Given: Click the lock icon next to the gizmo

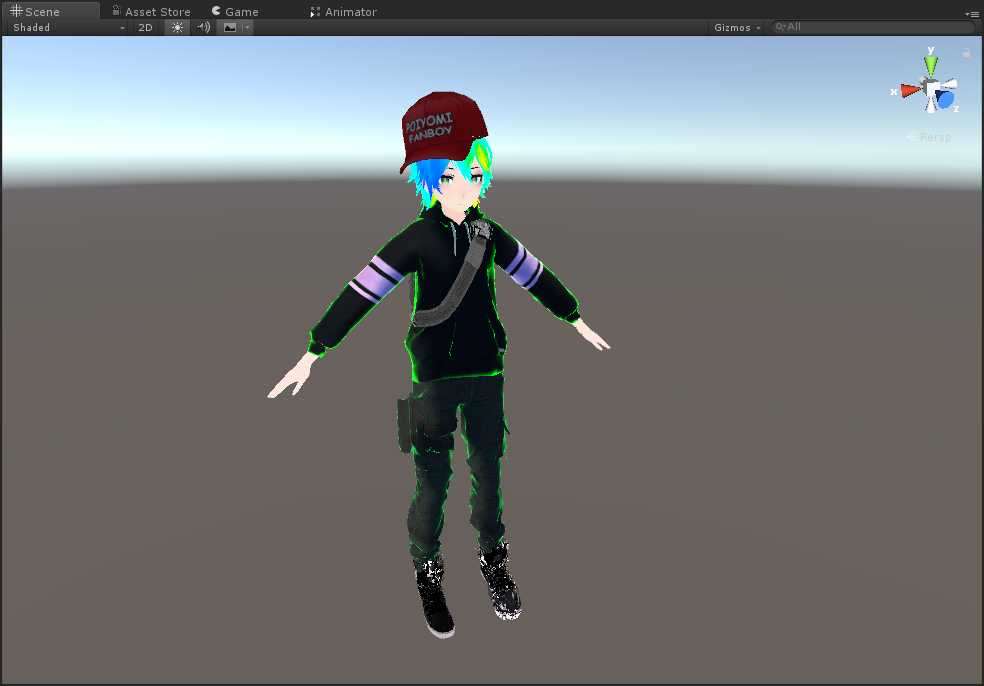Looking at the screenshot, I should (x=966, y=55).
